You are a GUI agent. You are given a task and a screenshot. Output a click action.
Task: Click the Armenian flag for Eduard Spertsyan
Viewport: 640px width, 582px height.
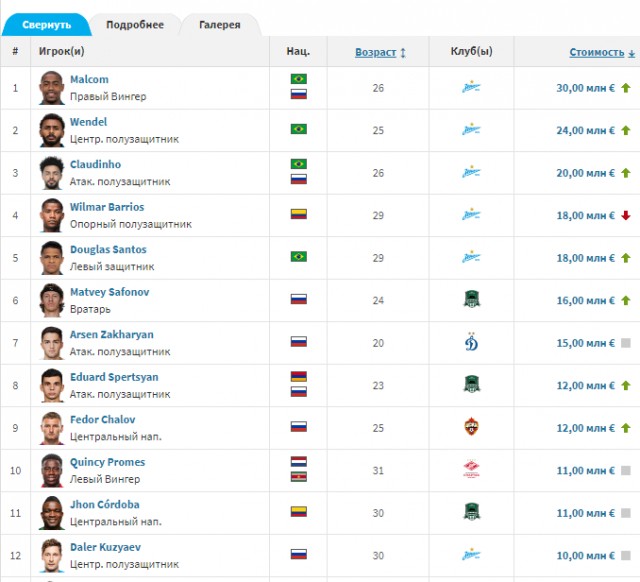pos(299,376)
